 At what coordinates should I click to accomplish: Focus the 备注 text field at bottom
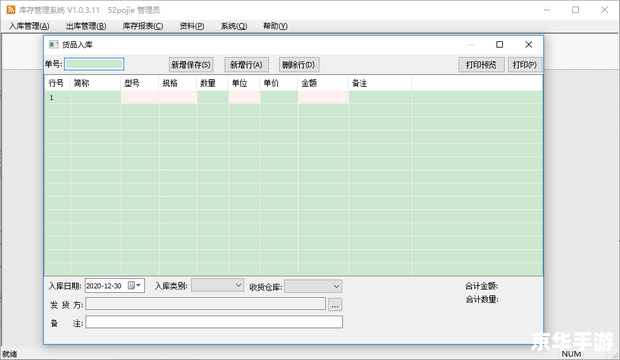point(214,322)
